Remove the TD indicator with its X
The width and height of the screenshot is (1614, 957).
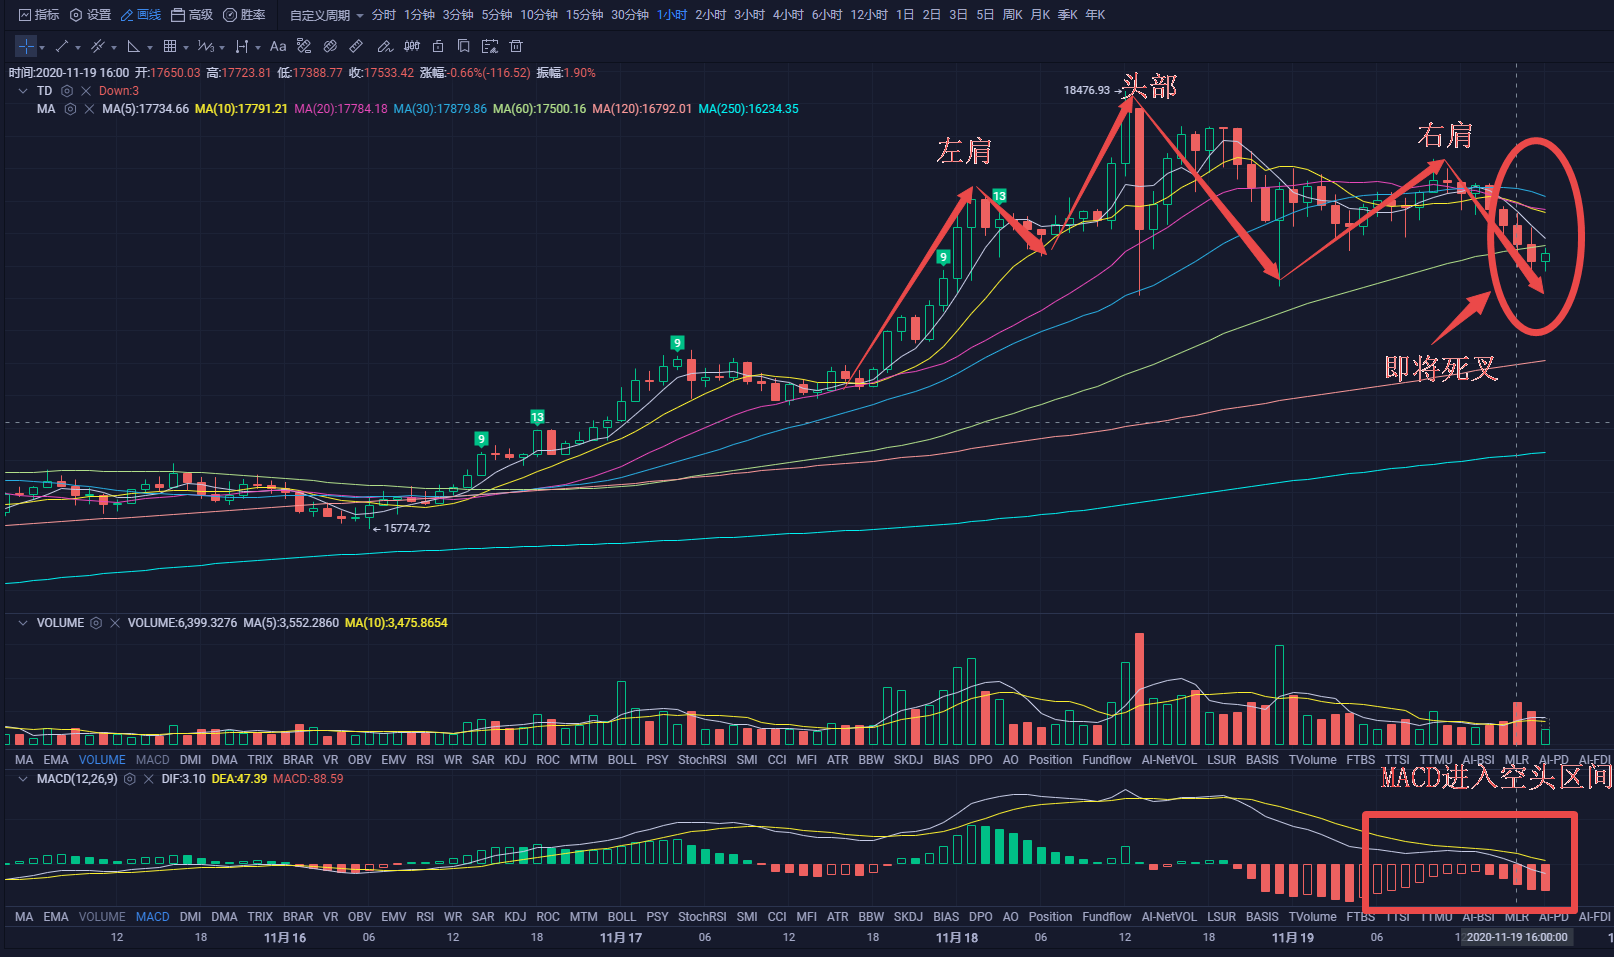(86, 91)
